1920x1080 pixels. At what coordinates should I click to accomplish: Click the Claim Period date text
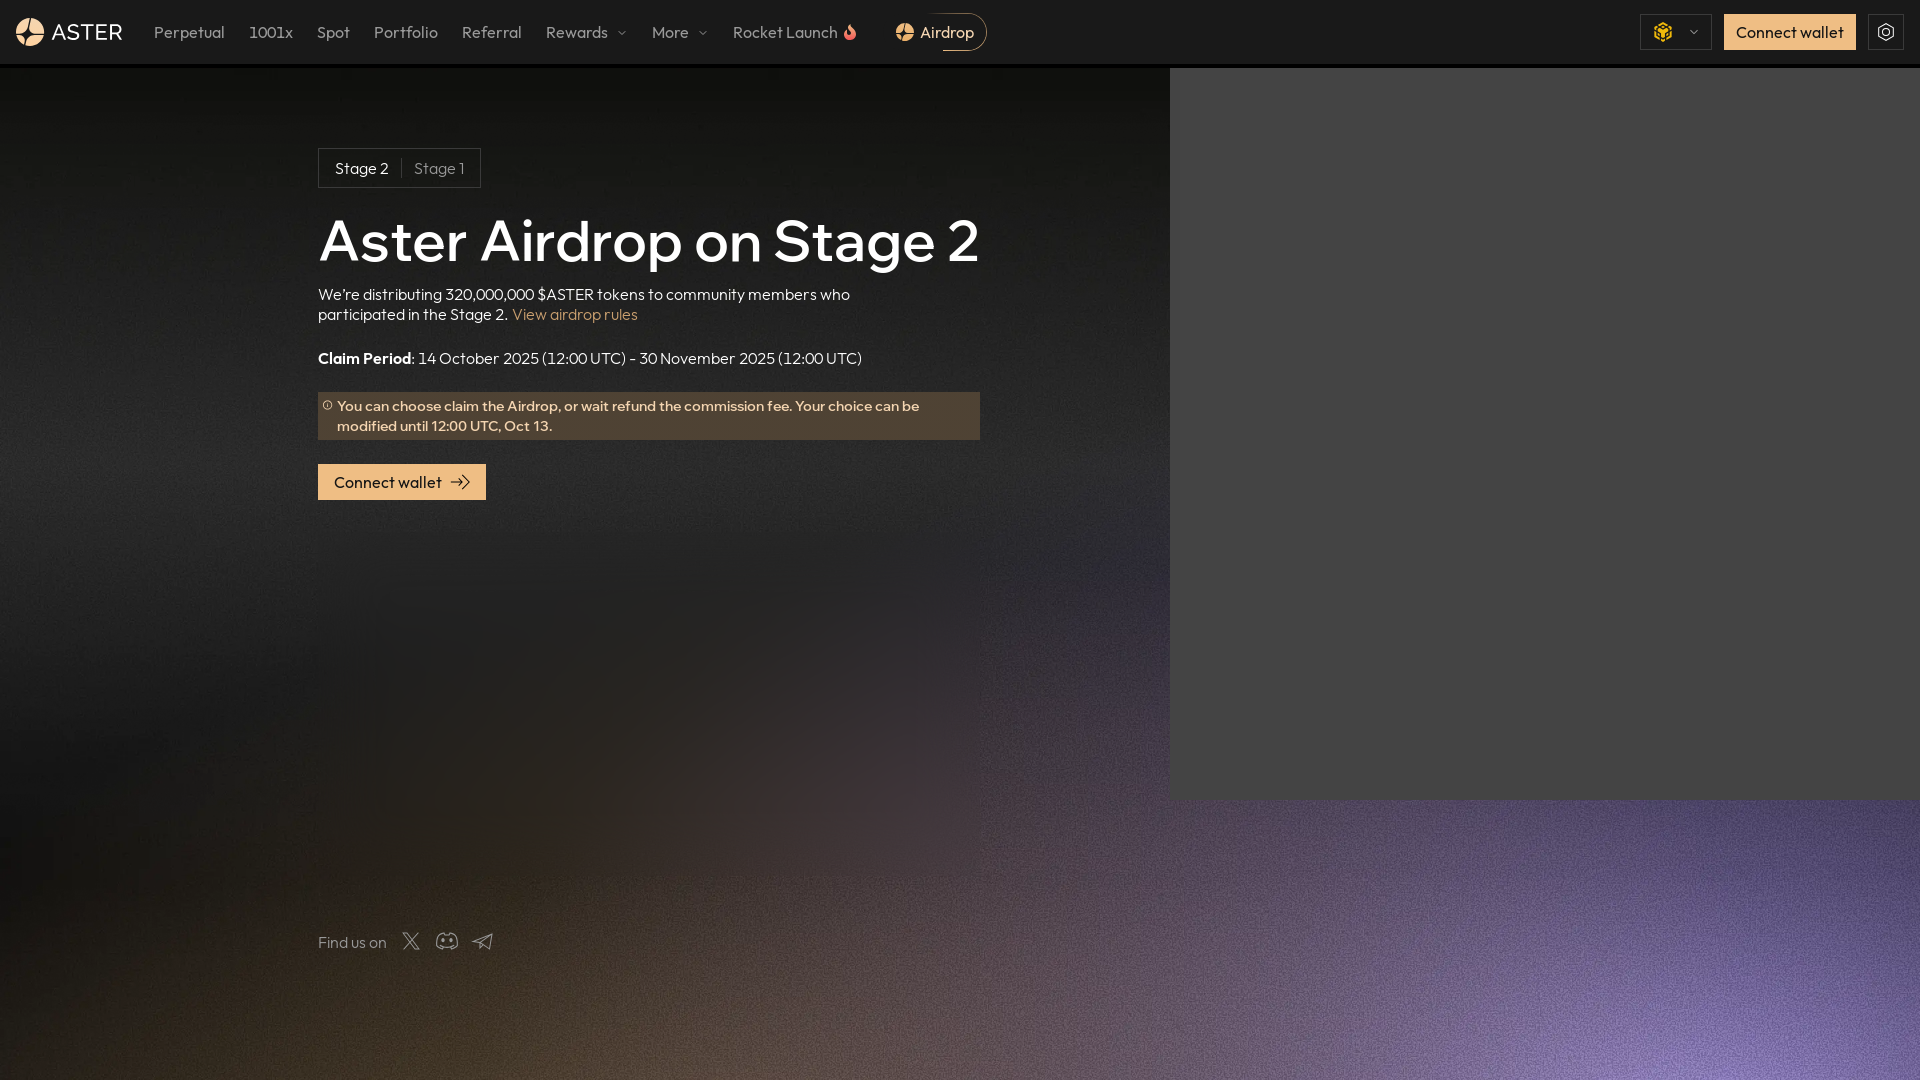click(590, 358)
